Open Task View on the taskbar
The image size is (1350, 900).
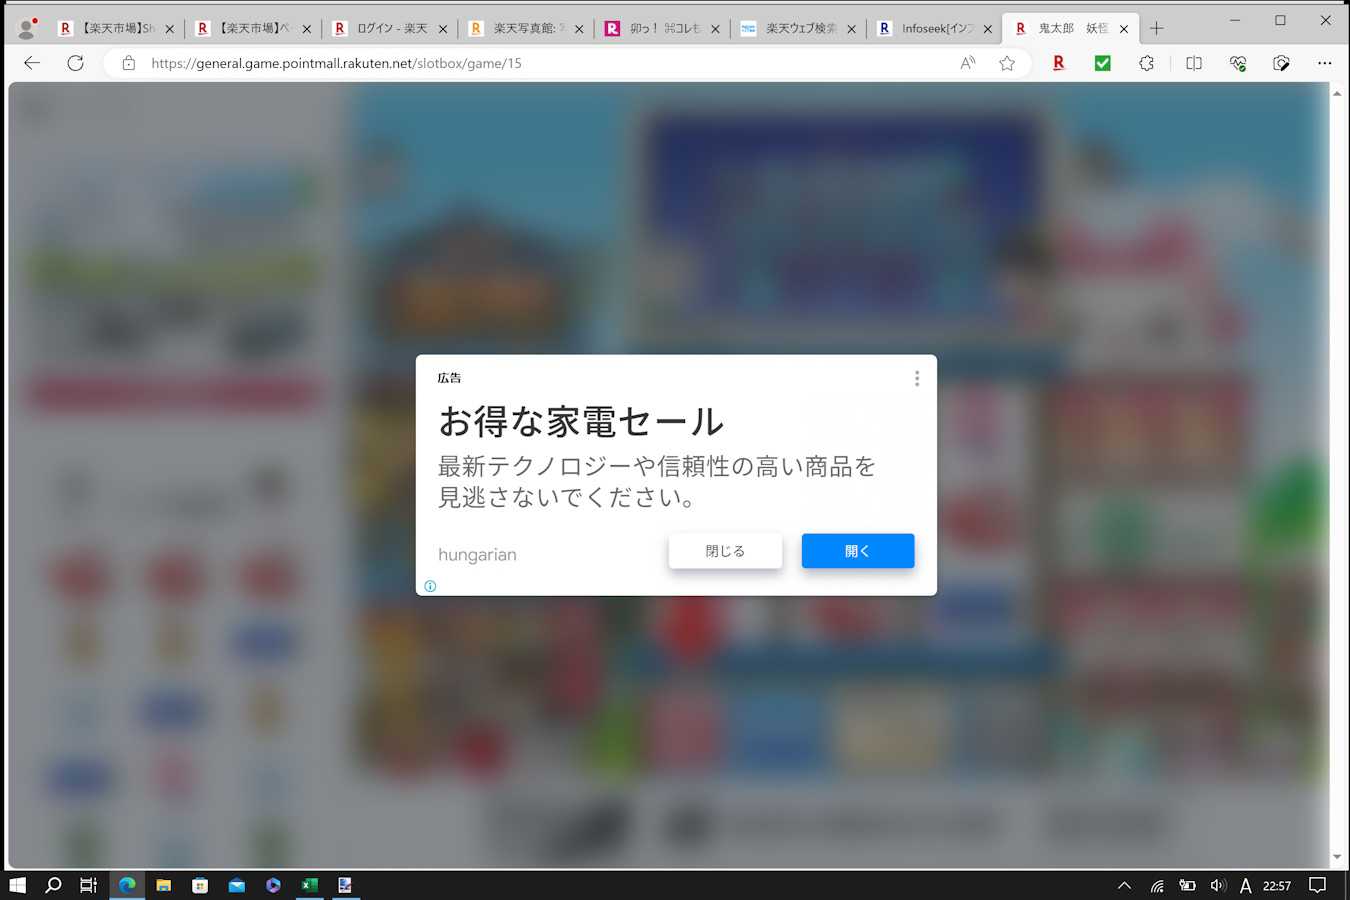coord(89,885)
